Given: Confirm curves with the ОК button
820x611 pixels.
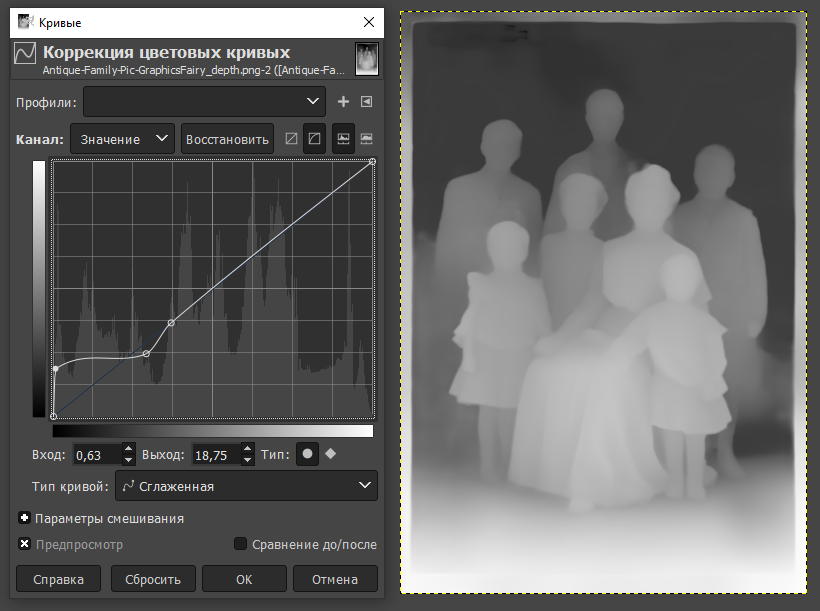Looking at the screenshot, I should click(244, 579).
